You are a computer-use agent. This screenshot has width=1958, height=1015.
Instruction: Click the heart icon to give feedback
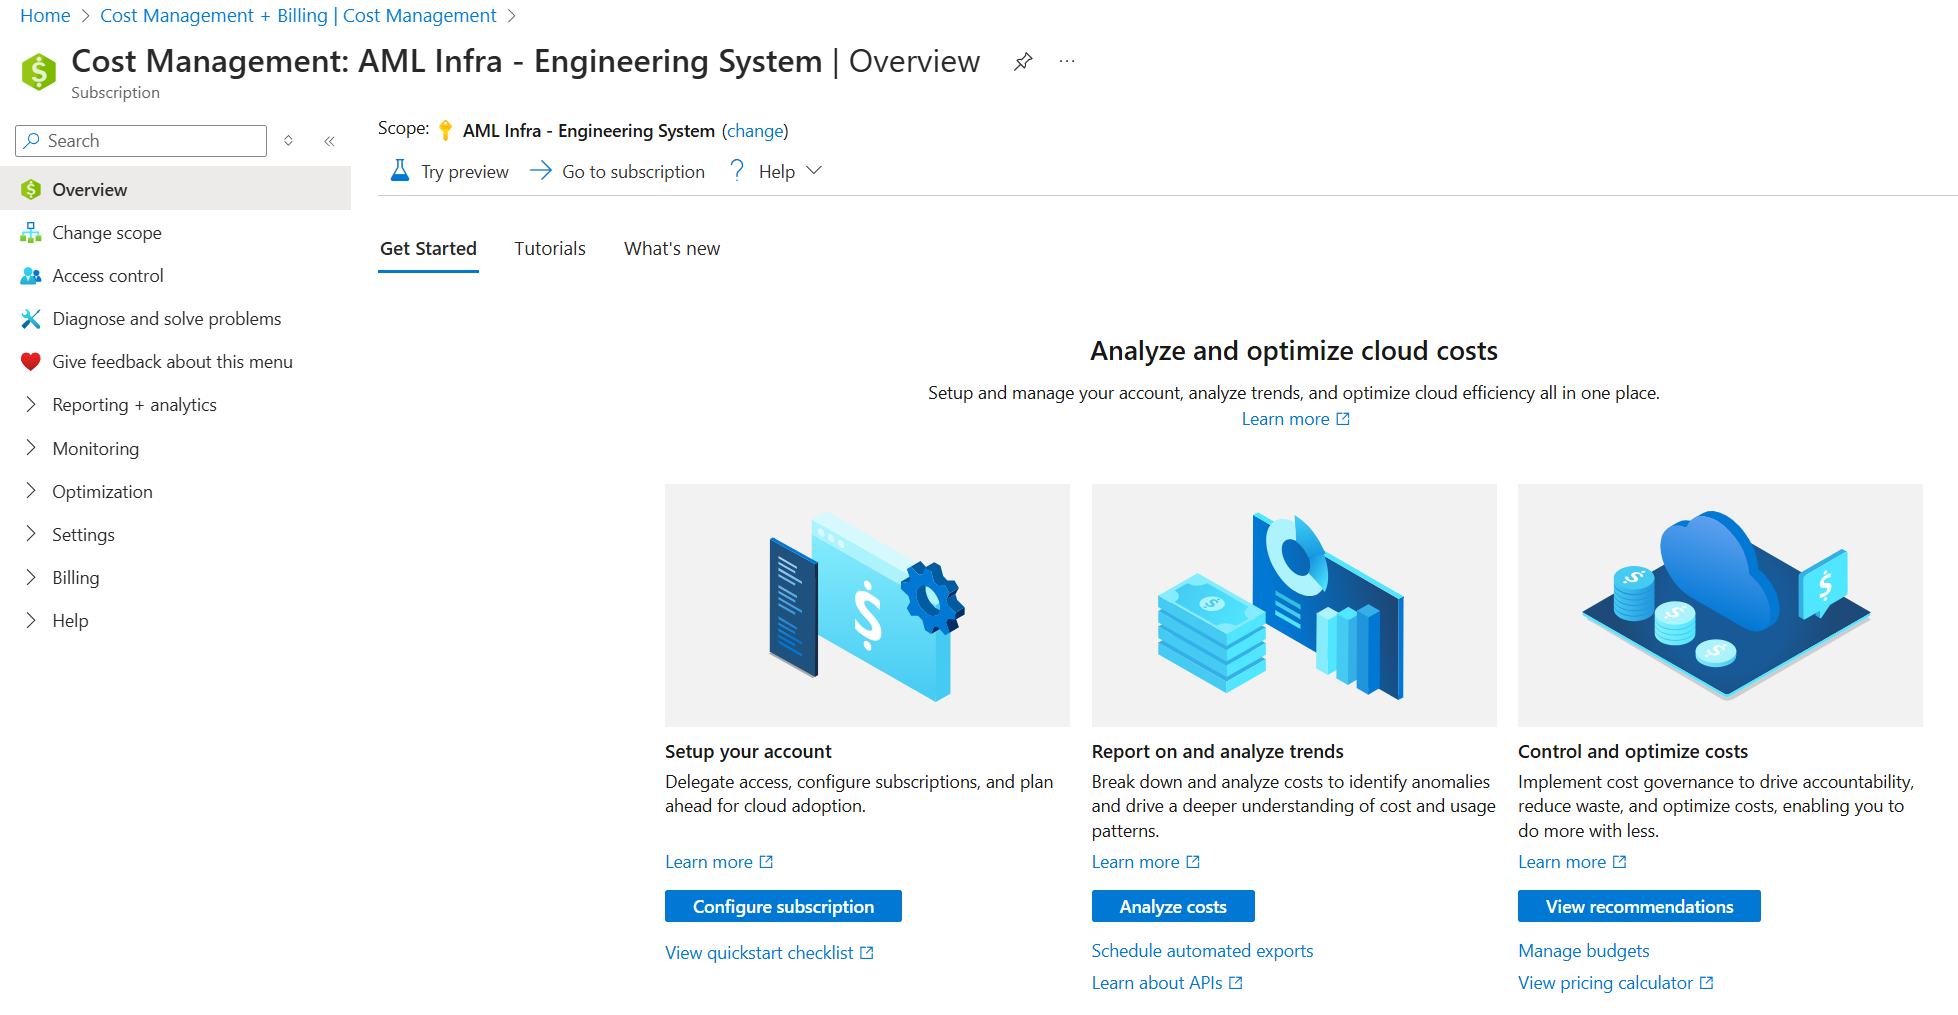pyautogui.click(x=31, y=361)
